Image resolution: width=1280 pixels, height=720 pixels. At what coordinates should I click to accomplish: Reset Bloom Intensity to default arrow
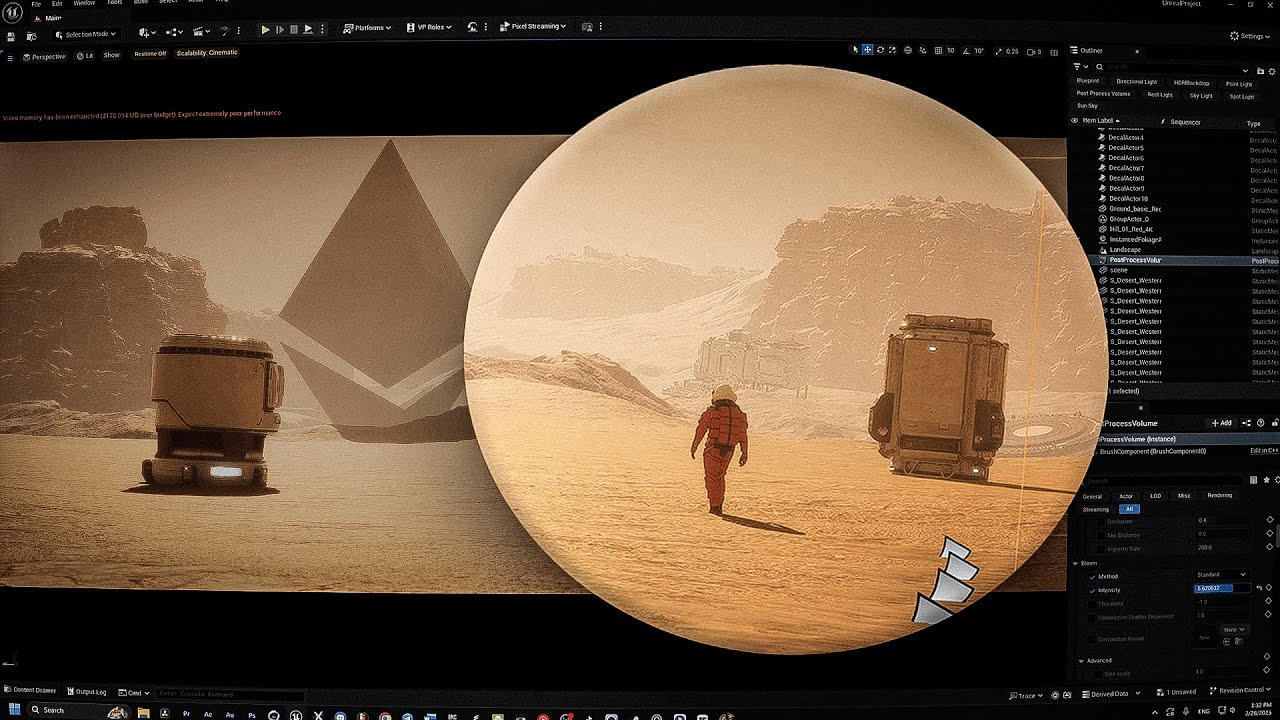[1259, 588]
